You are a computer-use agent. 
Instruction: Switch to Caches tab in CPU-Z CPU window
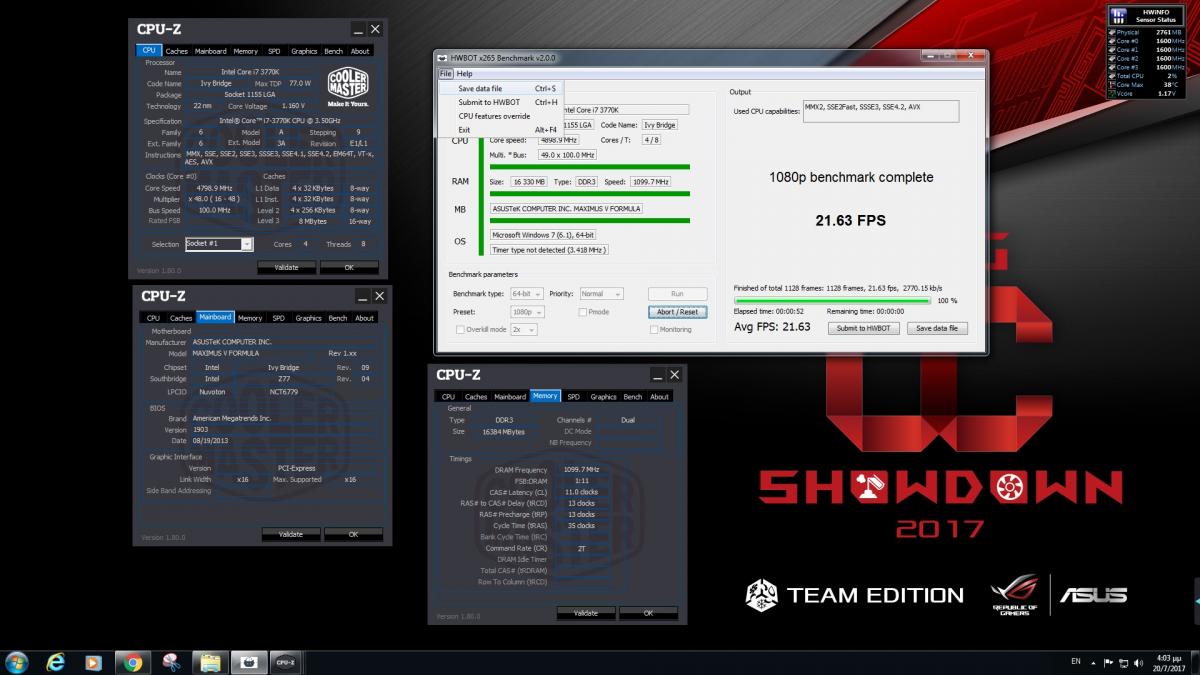pyautogui.click(x=176, y=51)
